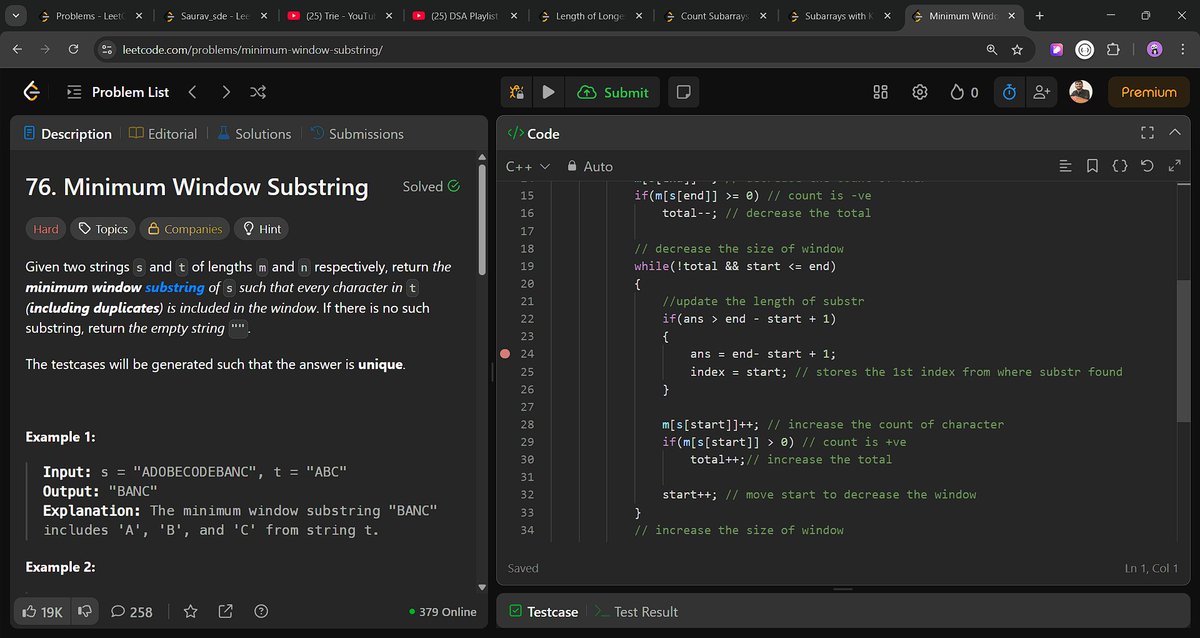The width and height of the screenshot is (1200, 638).
Task: Like the problem with 19K thumbs up
Action: [42, 611]
